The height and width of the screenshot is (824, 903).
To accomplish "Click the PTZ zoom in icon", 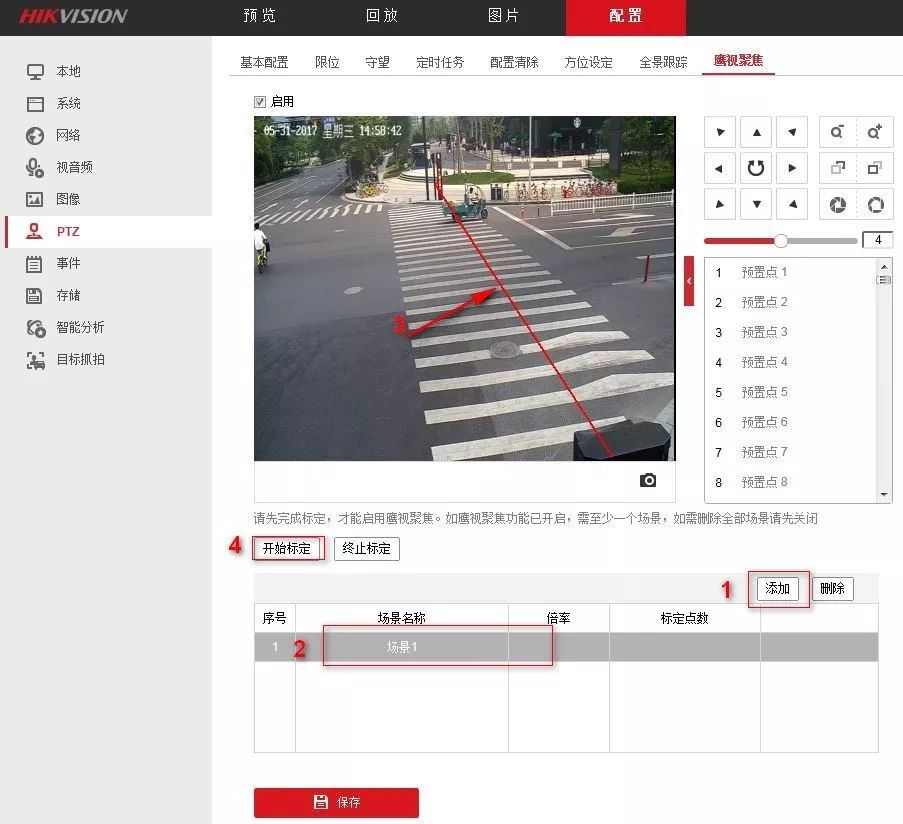I will (875, 132).
